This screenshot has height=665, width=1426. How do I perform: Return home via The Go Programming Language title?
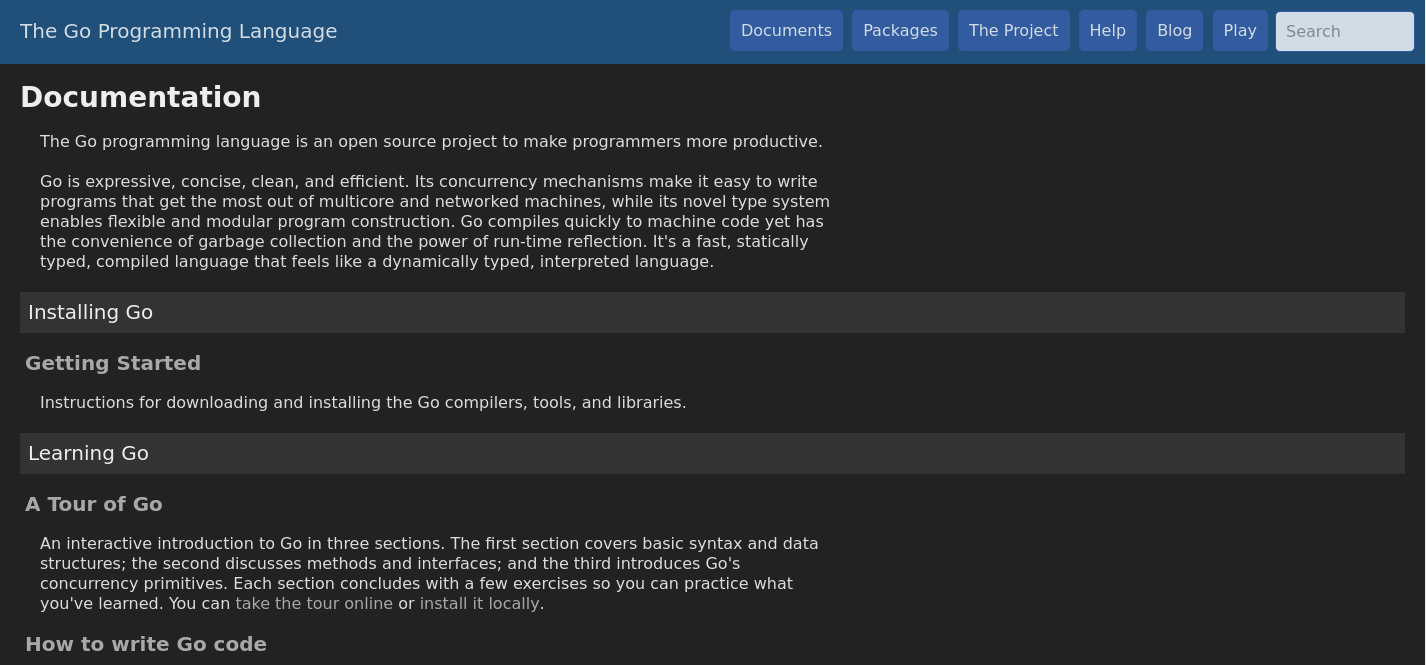point(179,31)
